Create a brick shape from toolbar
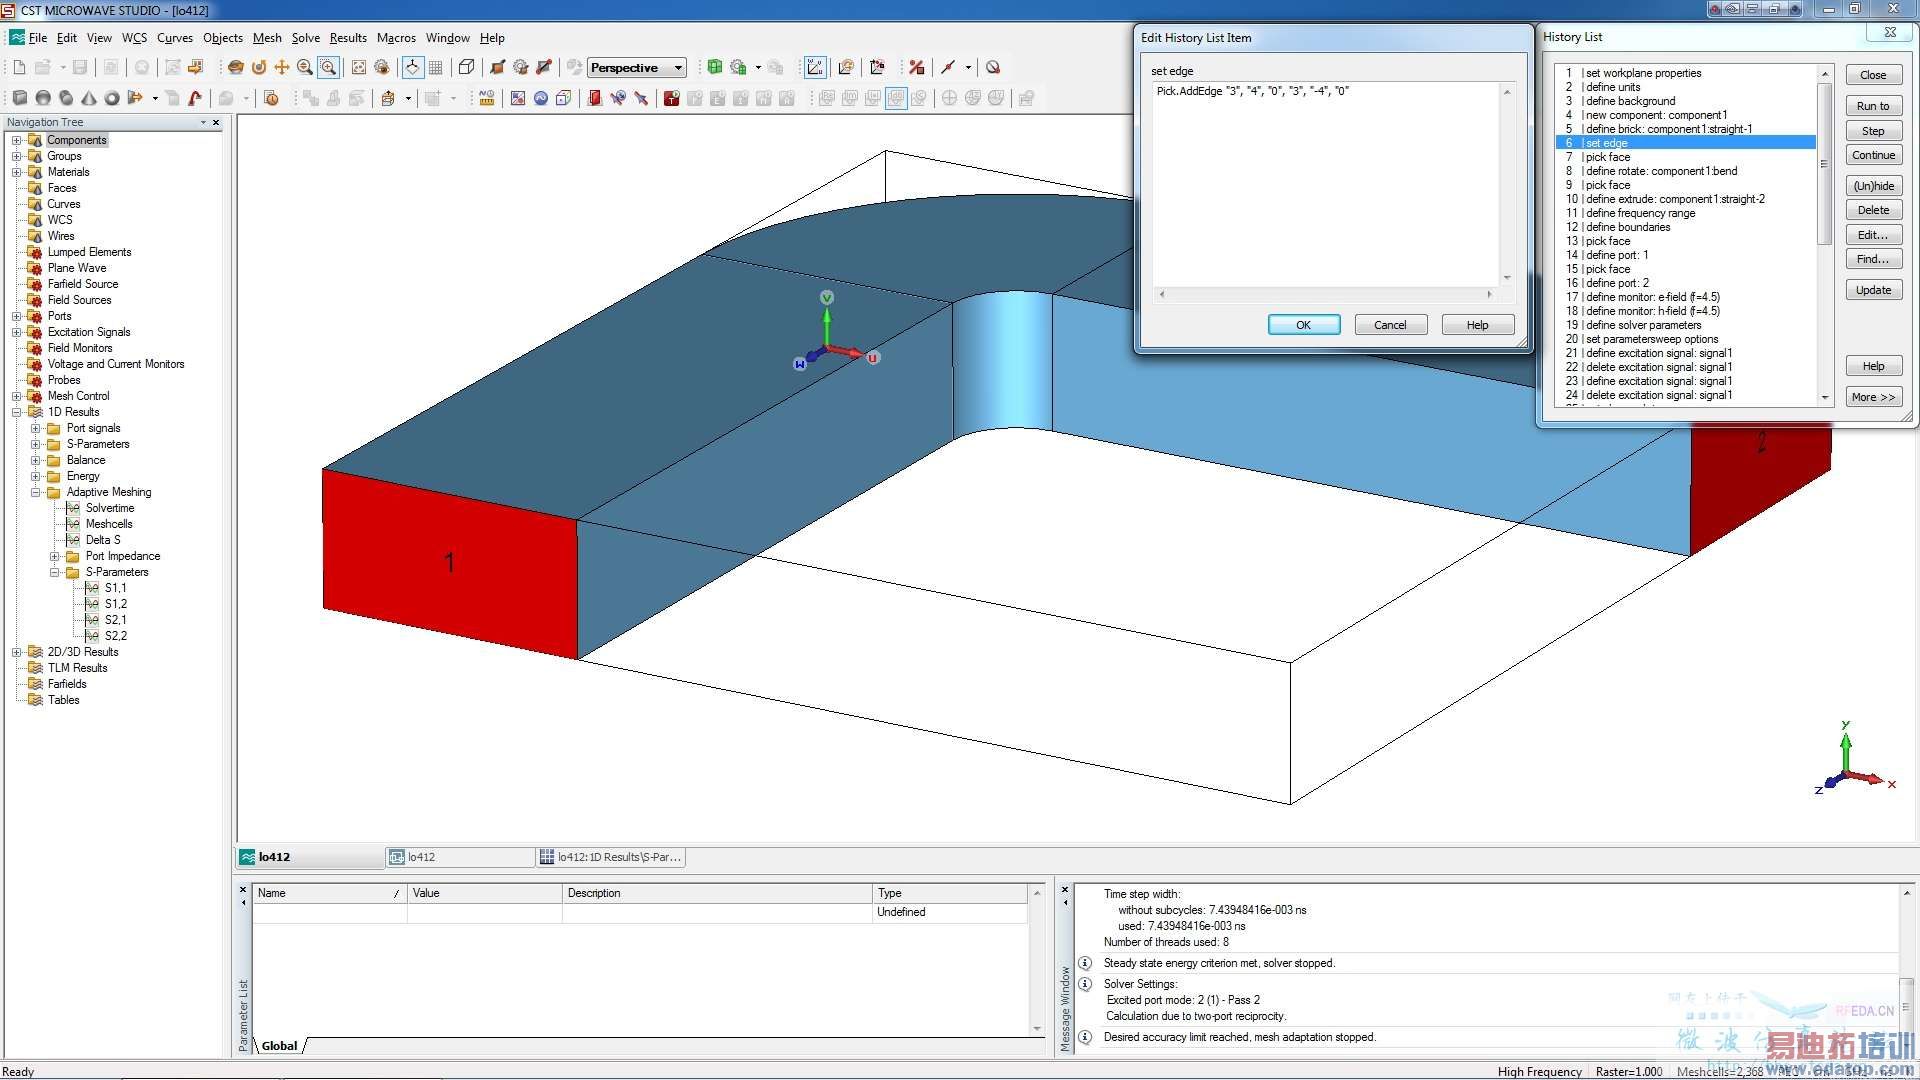The width and height of the screenshot is (1920, 1080). pos(19,98)
